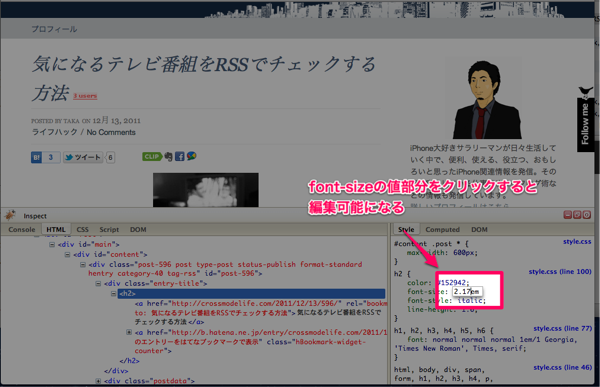
Task: Open the Computed side panel tab
Action: click(442, 229)
